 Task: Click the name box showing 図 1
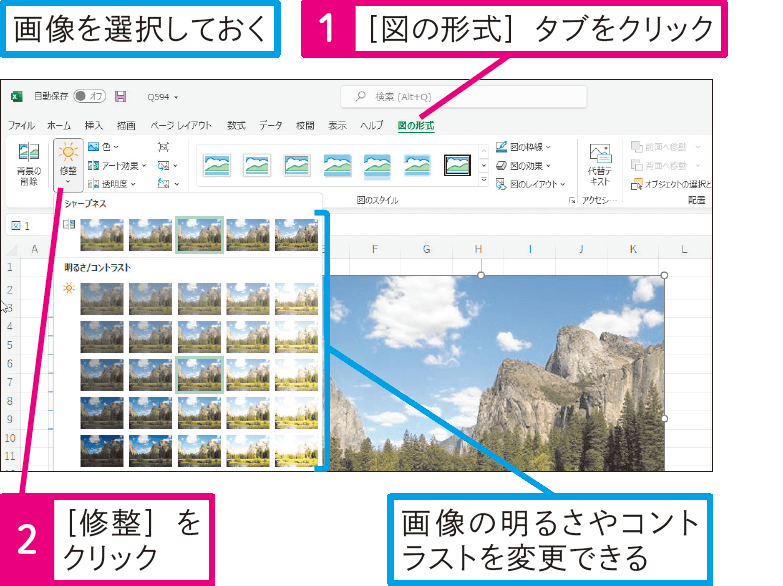coord(28,226)
